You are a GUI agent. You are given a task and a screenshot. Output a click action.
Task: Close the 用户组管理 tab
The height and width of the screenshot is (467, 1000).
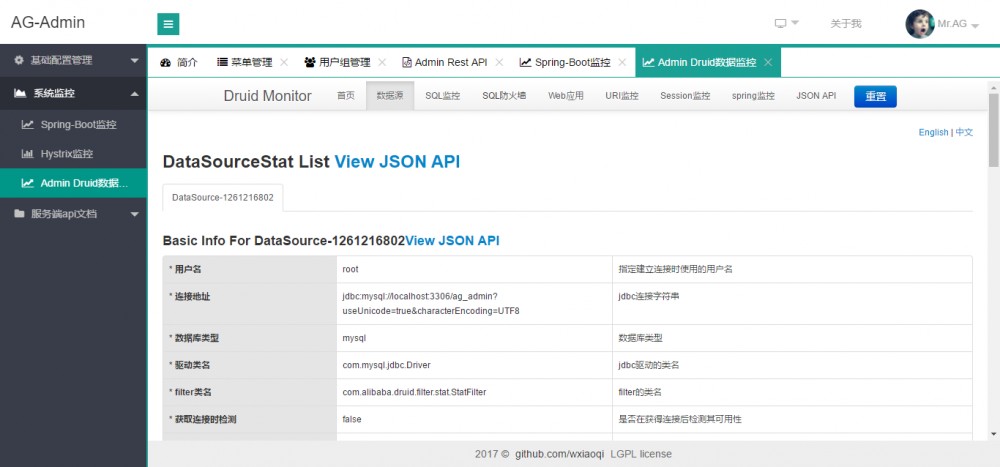(x=382, y=63)
